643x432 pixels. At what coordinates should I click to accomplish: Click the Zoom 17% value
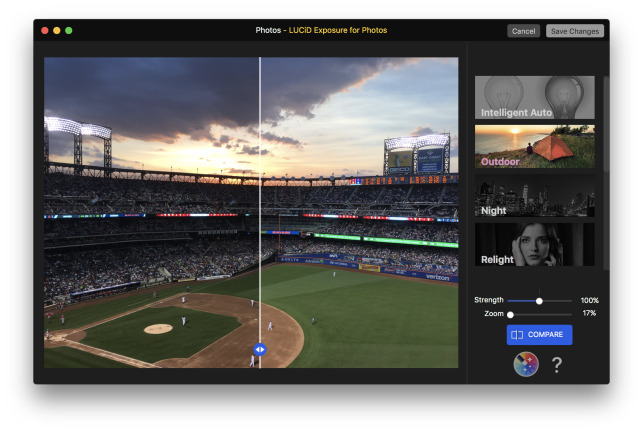click(x=590, y=314)
